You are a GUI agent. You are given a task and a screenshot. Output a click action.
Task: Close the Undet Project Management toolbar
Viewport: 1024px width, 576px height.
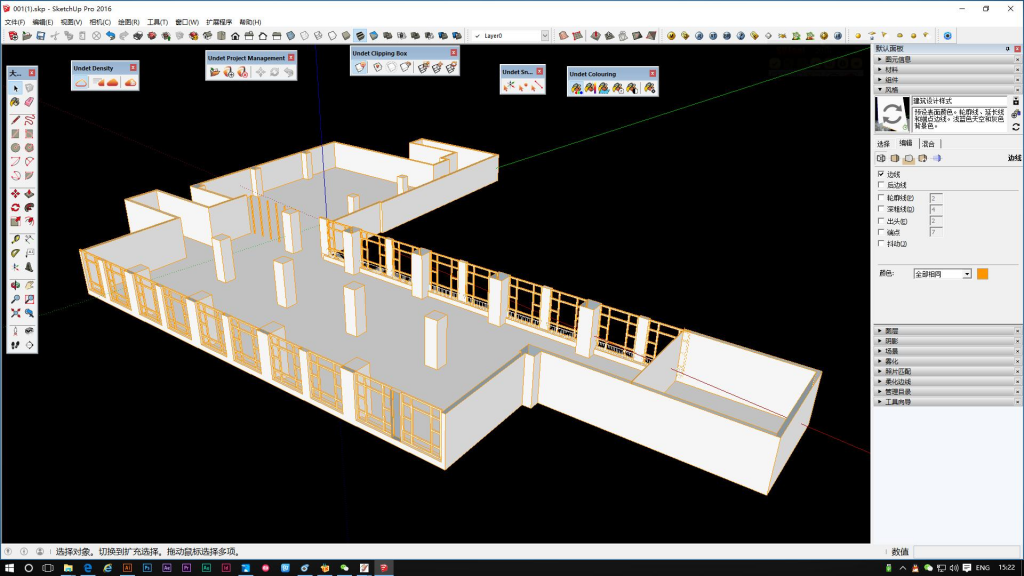coord(291,57)
